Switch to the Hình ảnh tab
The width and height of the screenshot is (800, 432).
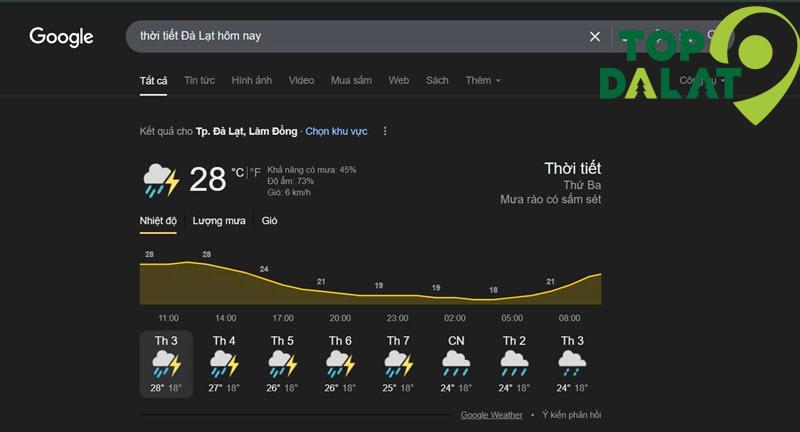[x=252, y=81]
